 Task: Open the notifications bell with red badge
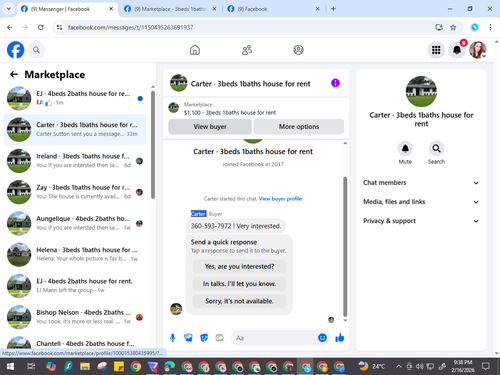[457, 50]
